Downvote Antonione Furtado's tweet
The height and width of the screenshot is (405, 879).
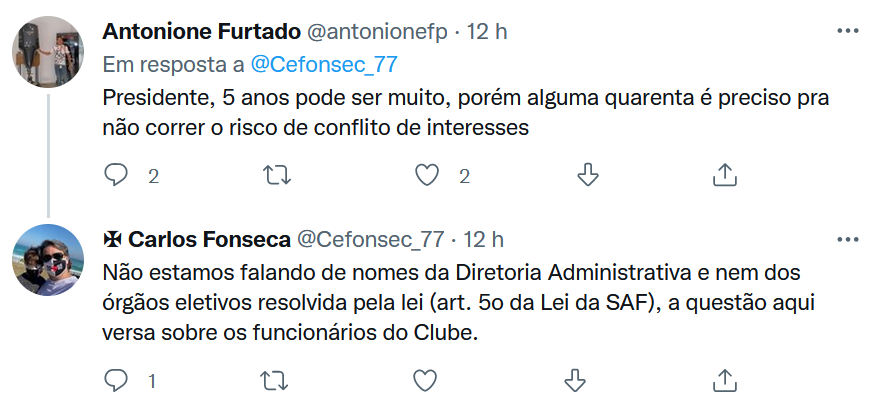(588, 175)
